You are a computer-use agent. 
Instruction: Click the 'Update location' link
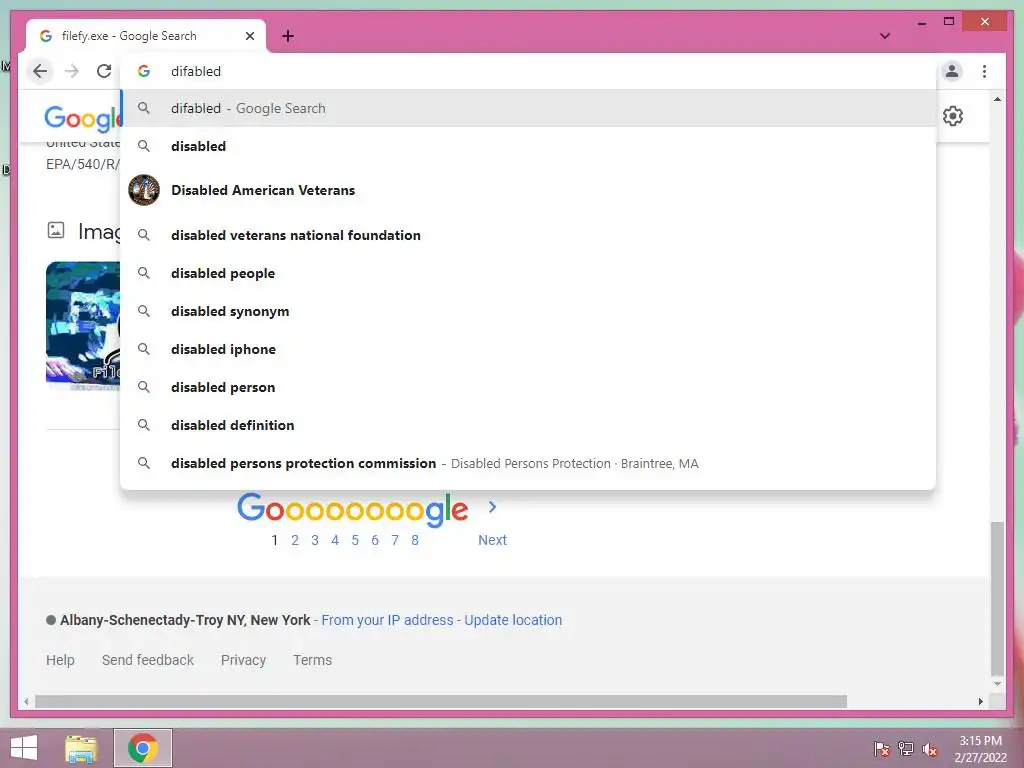(x=513, y=620)
